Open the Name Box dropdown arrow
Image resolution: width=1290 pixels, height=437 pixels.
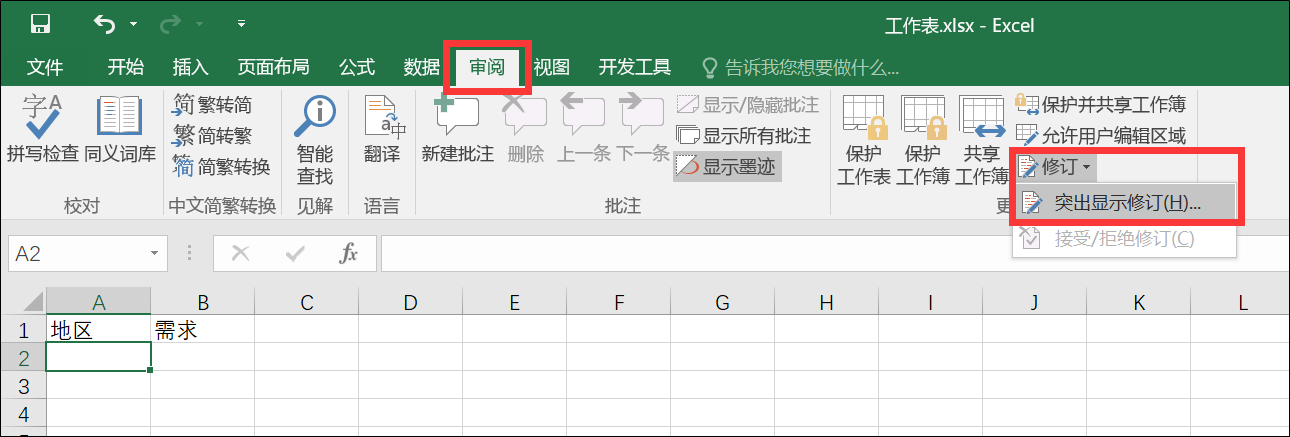[x=154, y=254]
